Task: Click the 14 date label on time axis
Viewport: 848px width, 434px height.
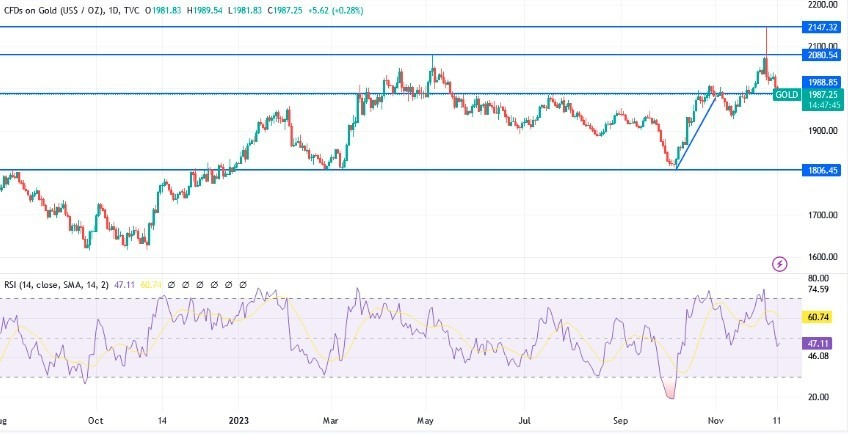Action: point(163,420)
